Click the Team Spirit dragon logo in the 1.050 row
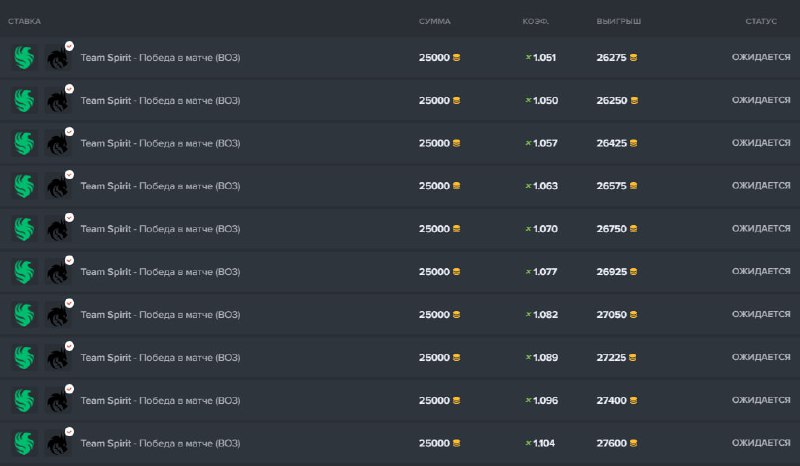The width and height of the screenshot is (800, 466). pyautogui.click(x=58, y=101)
